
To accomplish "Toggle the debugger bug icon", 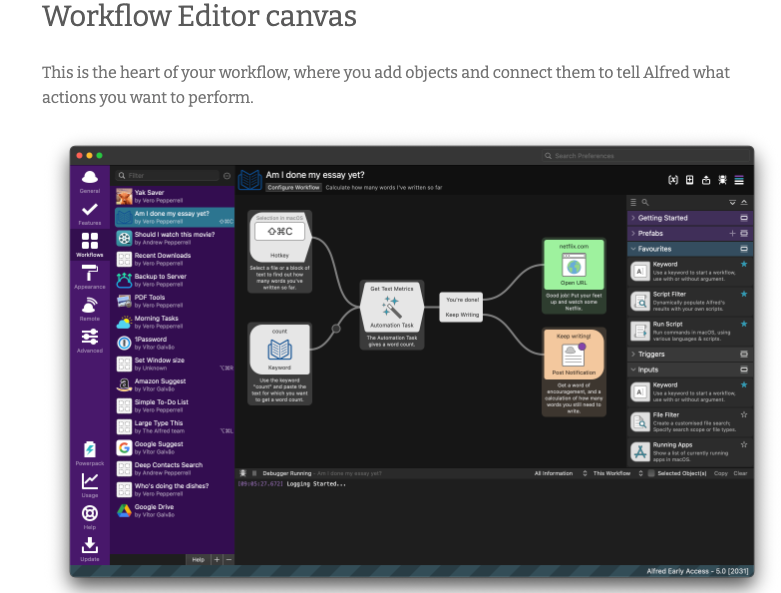I will click(x=722, y=180).
